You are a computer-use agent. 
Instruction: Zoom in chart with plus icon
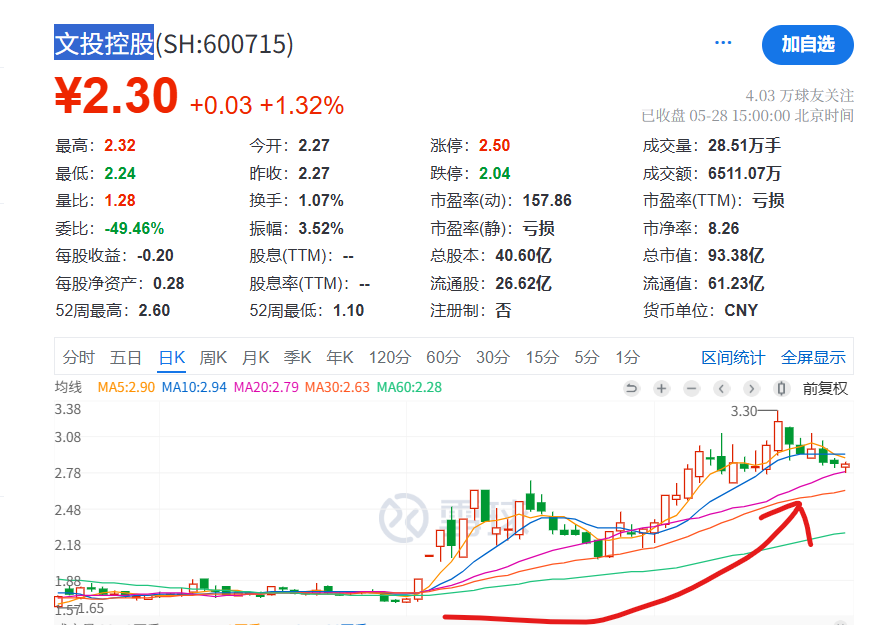(661, 388)
